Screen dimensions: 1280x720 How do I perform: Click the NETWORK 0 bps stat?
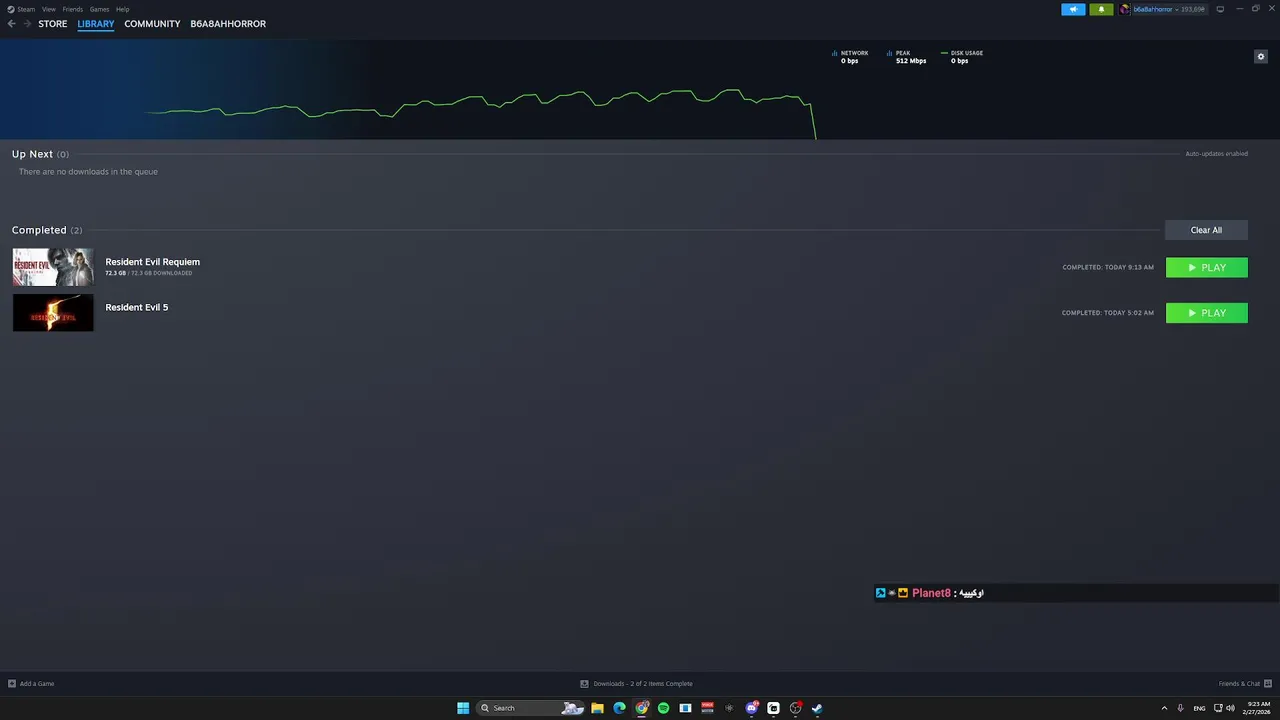(x=851, y=57)
